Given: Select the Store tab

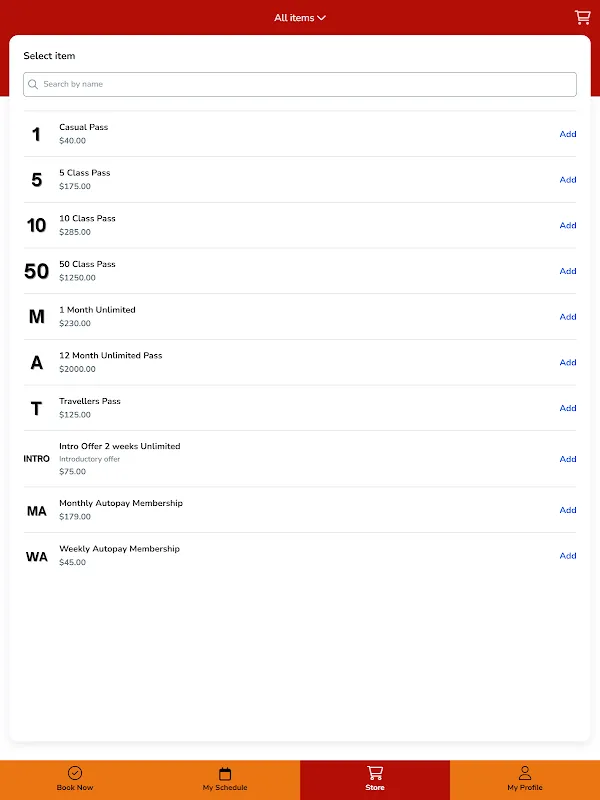Looking at the screenshot, I should 375,779.
